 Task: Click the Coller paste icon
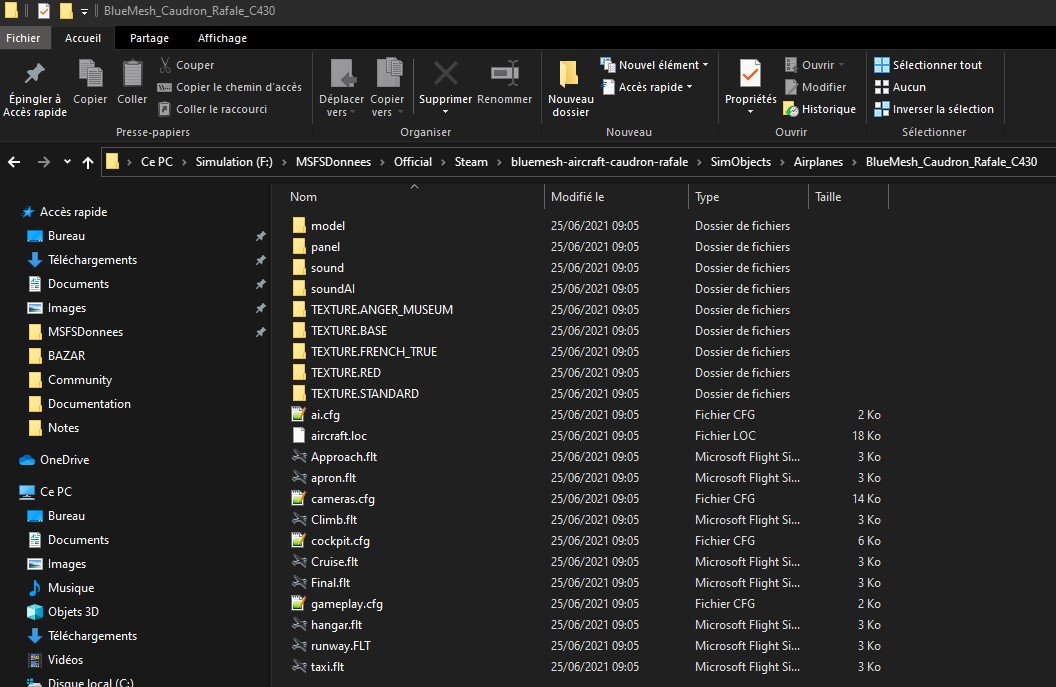coord(132,74)
